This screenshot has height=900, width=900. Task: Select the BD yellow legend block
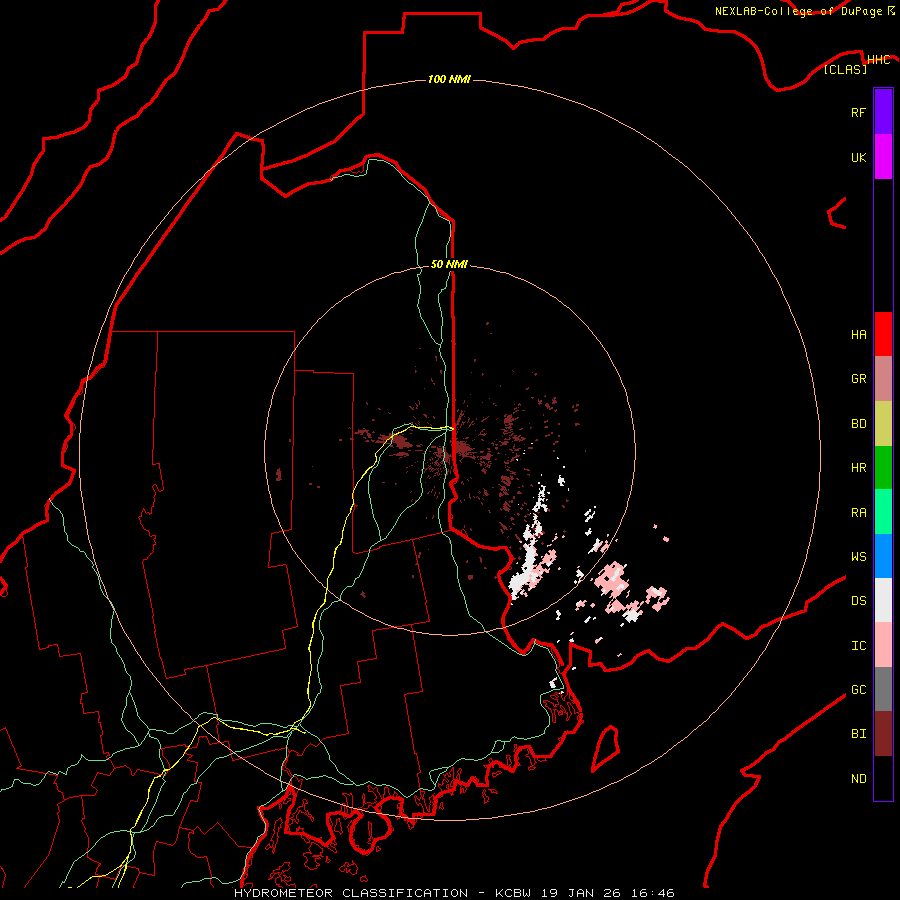coord(883,424)
